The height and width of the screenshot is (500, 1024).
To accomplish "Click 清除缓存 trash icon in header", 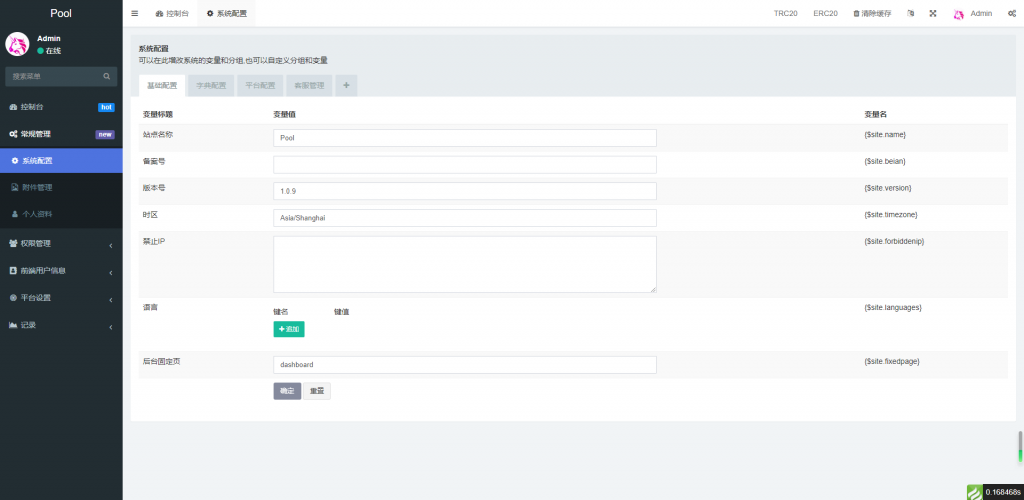I will point(856,13).
